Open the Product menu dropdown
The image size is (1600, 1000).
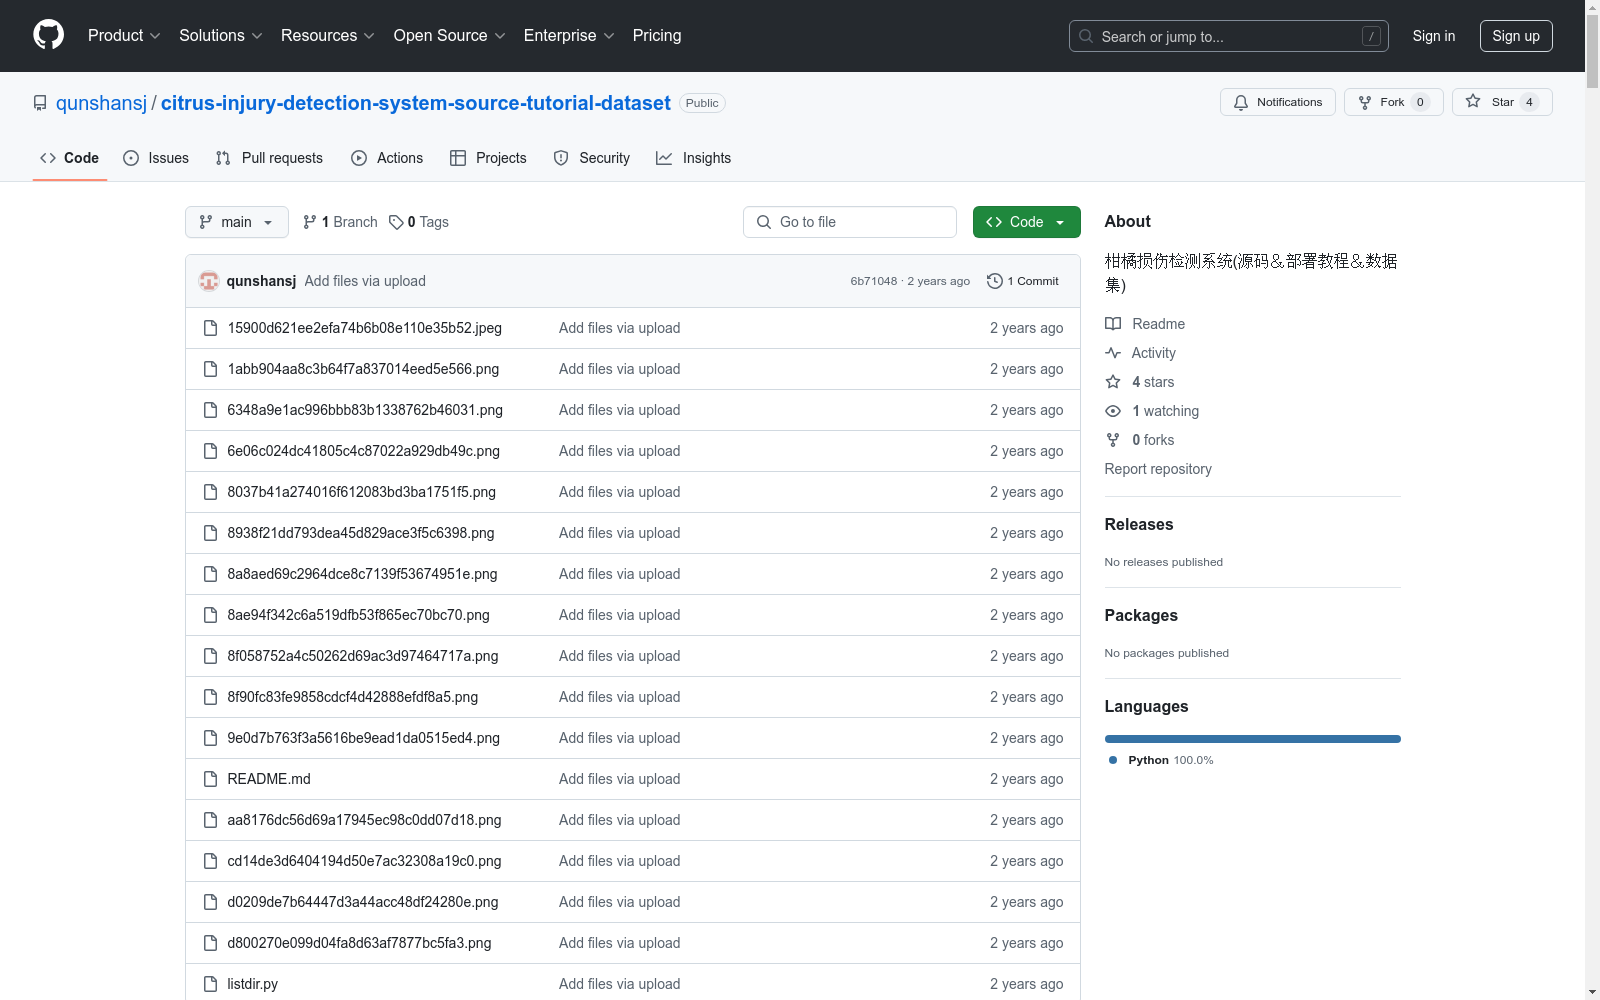124,36
